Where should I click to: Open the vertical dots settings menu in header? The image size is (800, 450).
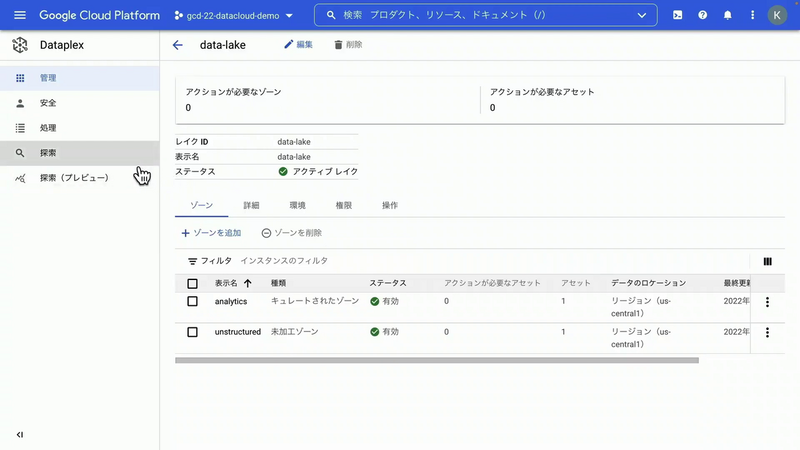pos(753,15)
